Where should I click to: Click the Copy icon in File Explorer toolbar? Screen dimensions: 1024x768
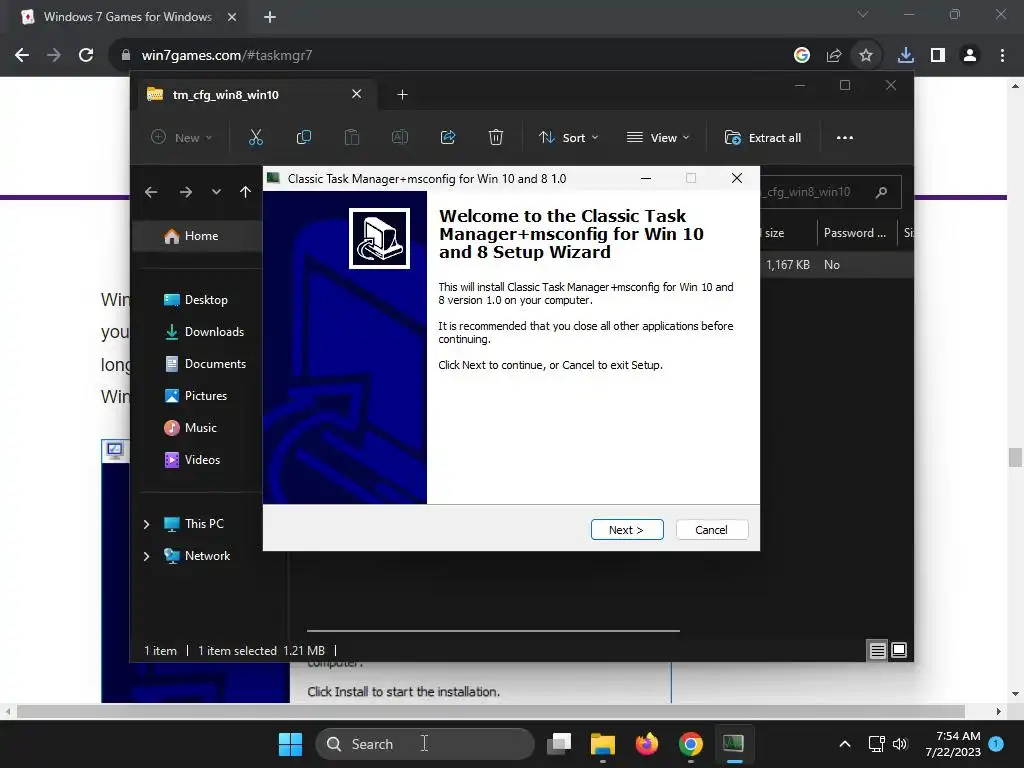click(304, 137)
